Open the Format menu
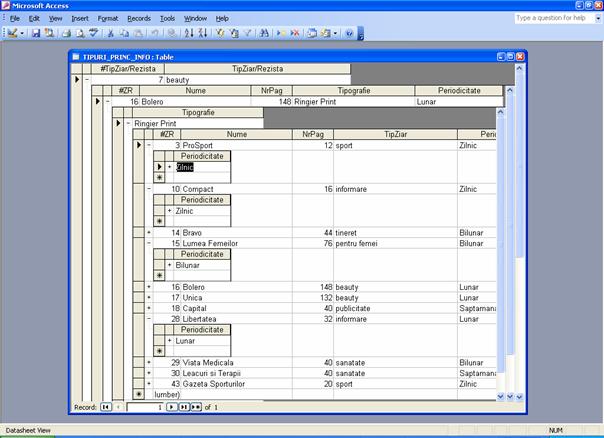The image size is (604, 438). pyautogui.click(x=108, y=18)
